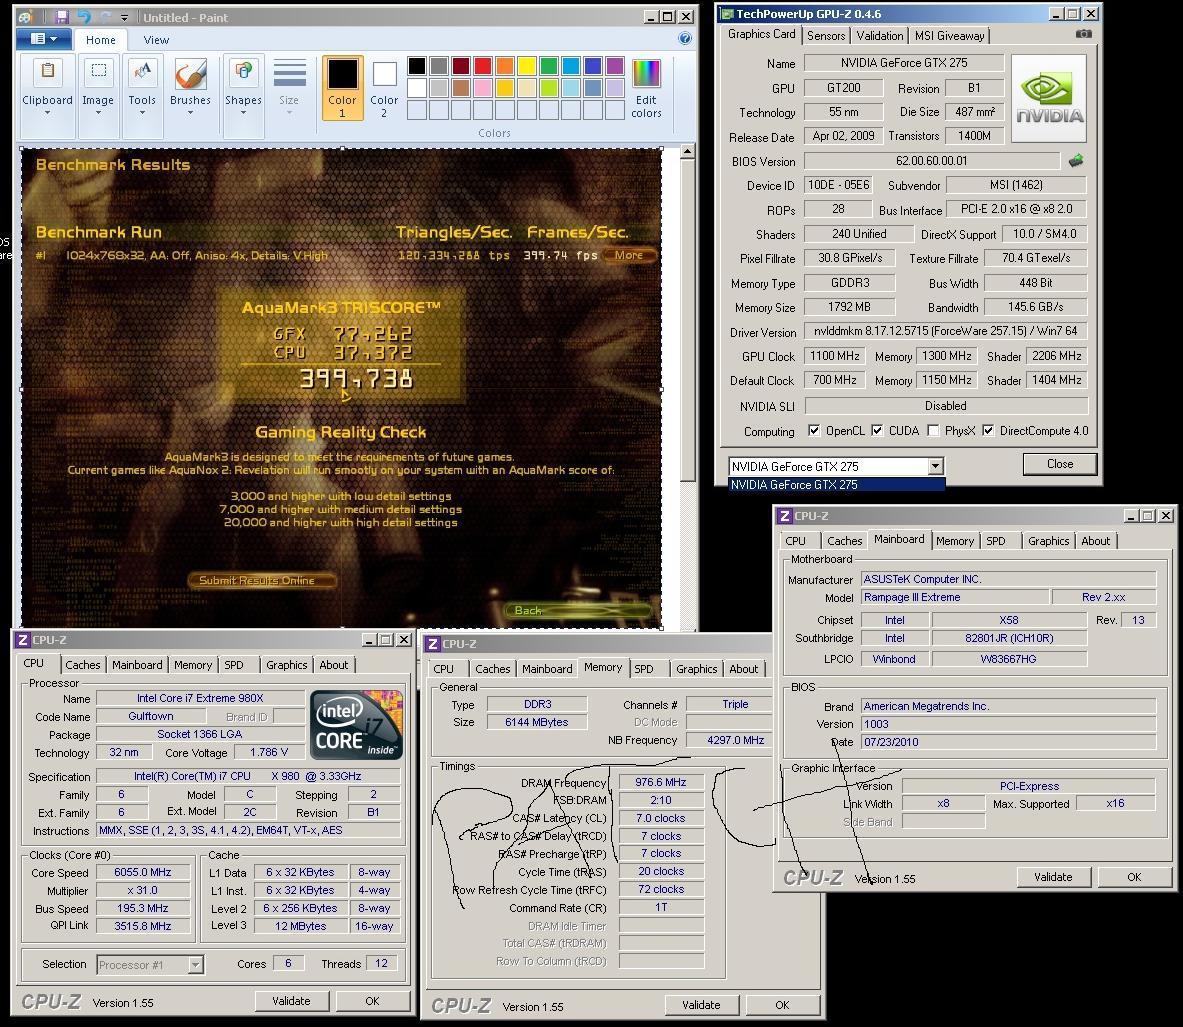
Task: Click the DRAM Frequency 976.6 MHz value
Action: [x=661, y=782]
